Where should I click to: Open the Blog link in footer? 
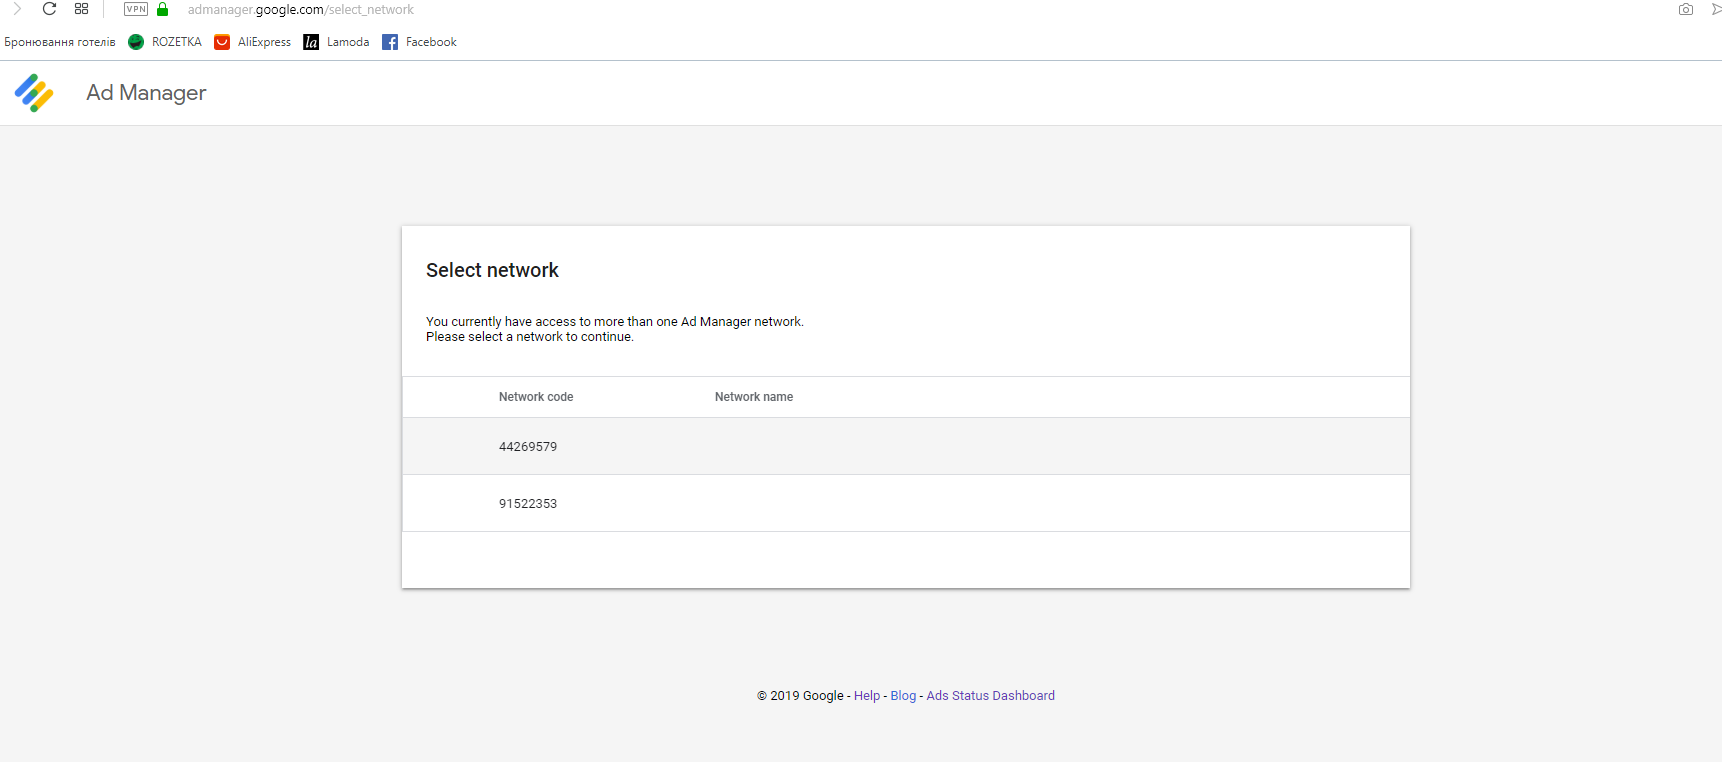pyautogui.click(x=903, y=696)
